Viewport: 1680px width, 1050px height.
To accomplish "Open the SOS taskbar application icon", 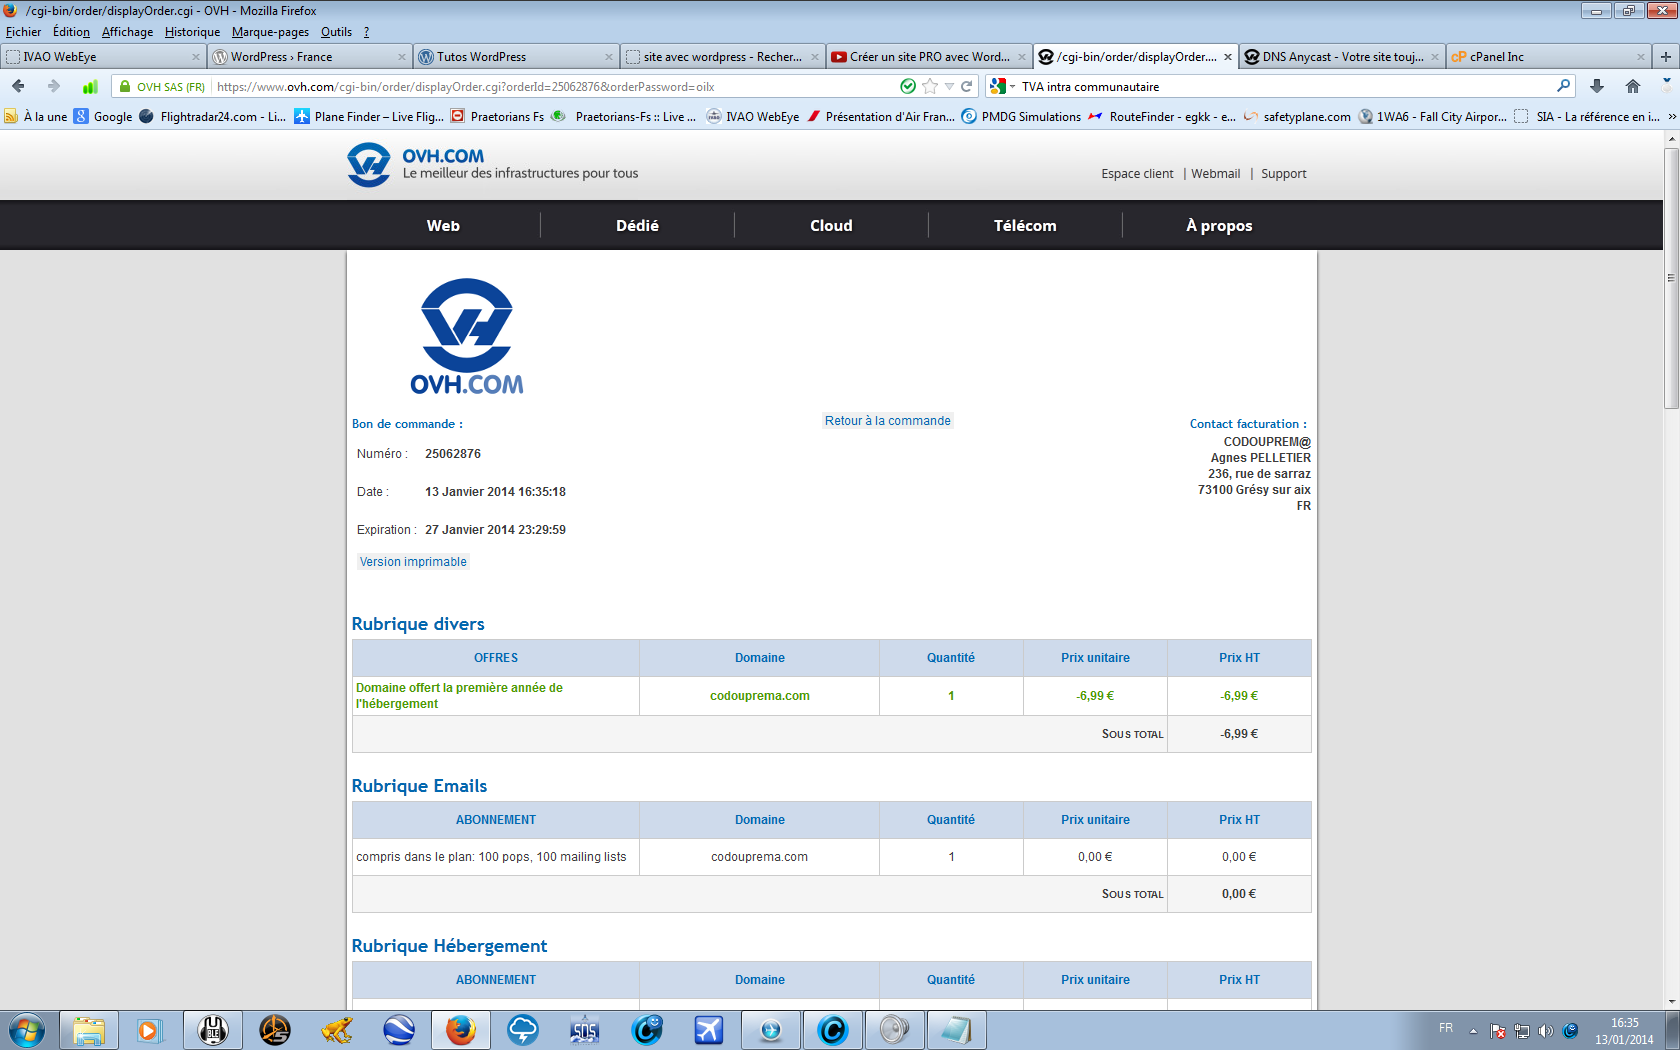I will (584, 1030).
